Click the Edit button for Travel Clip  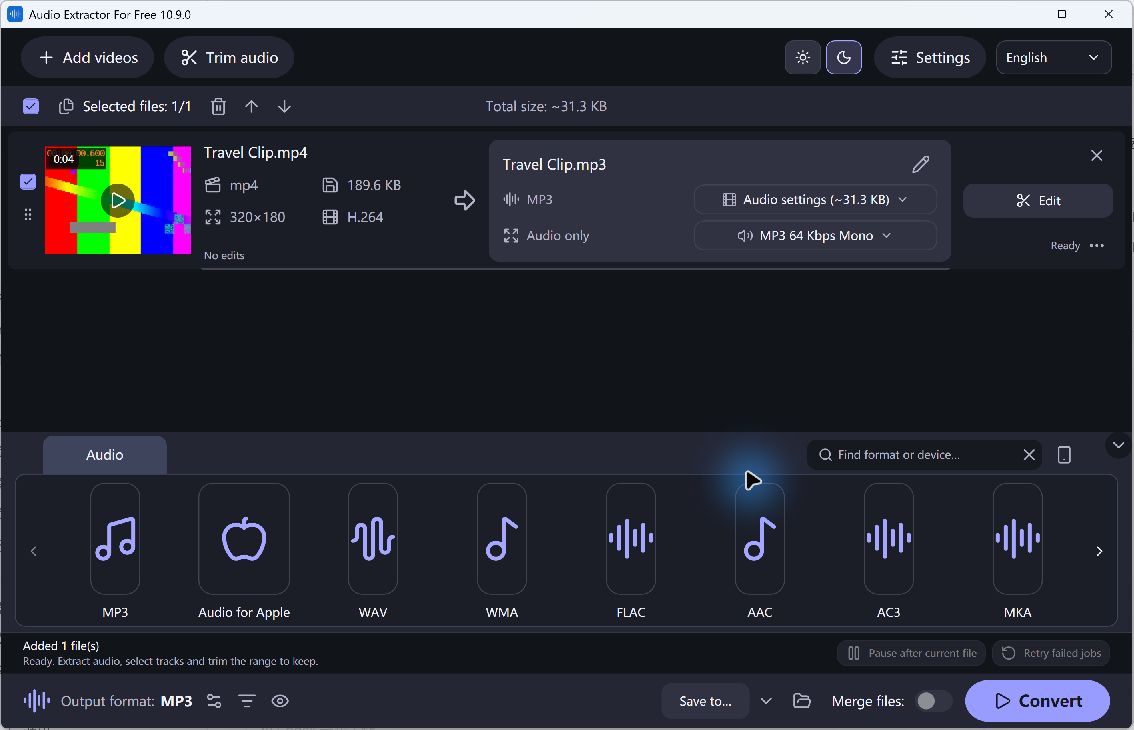tap(1038, 200)
